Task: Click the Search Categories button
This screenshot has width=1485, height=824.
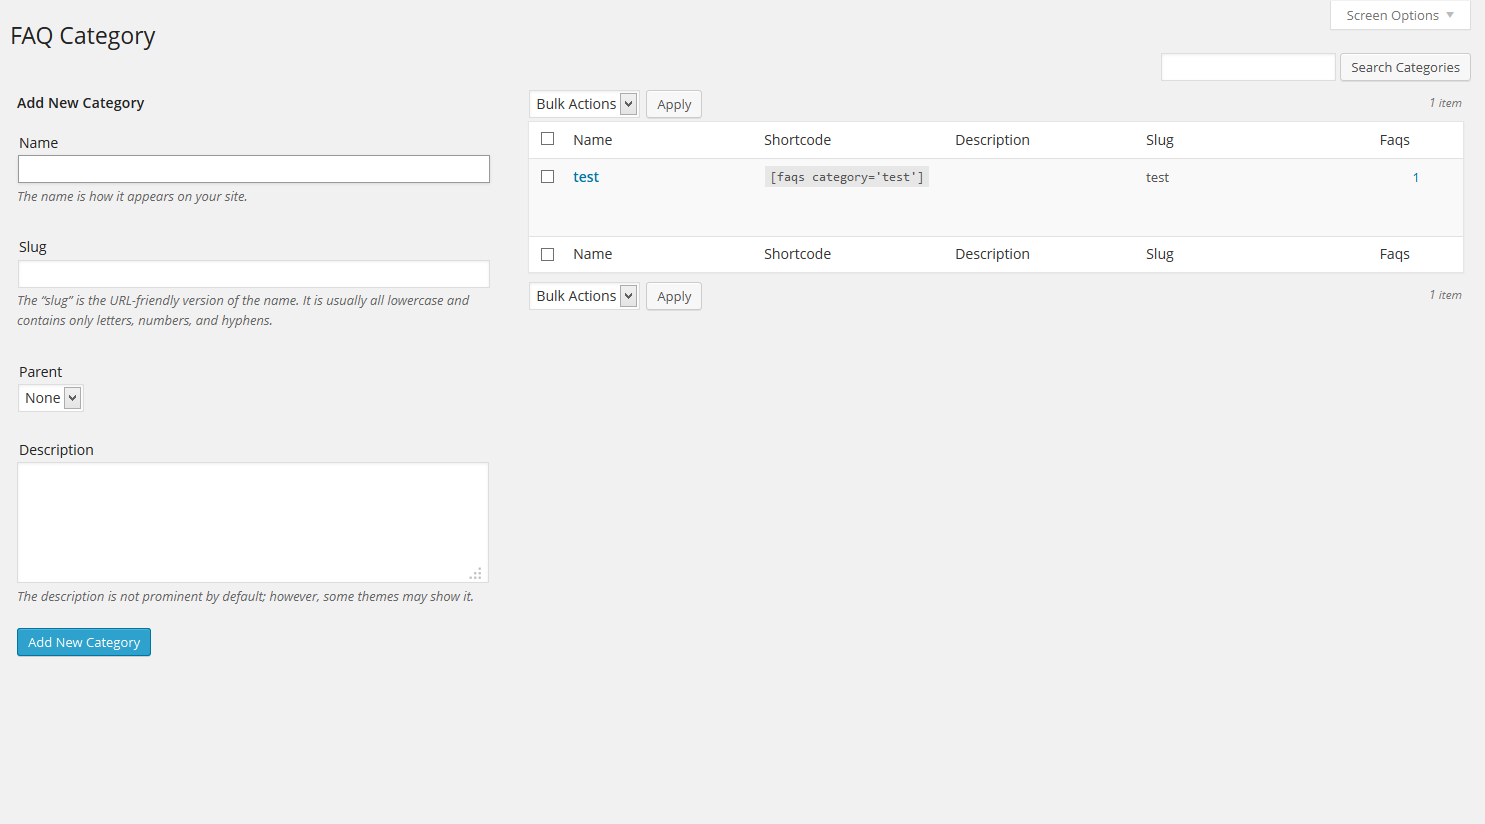Action: point(1404,67)
